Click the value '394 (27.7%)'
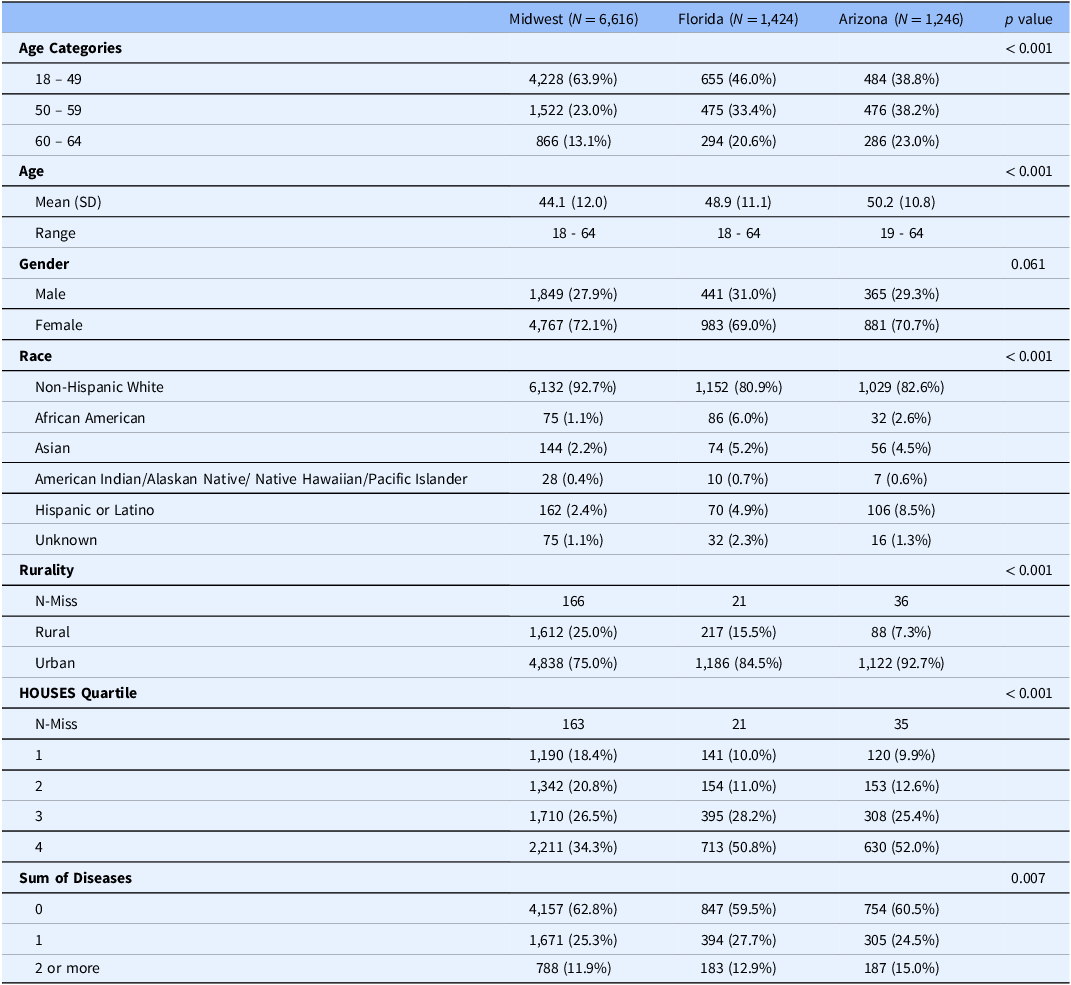 [738, 940]
